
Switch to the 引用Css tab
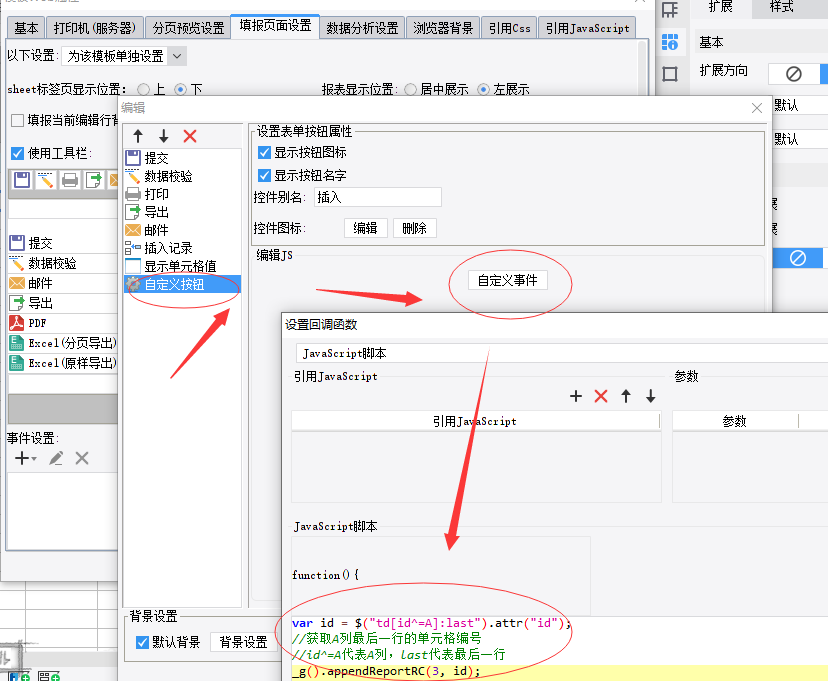click(510, 28)
